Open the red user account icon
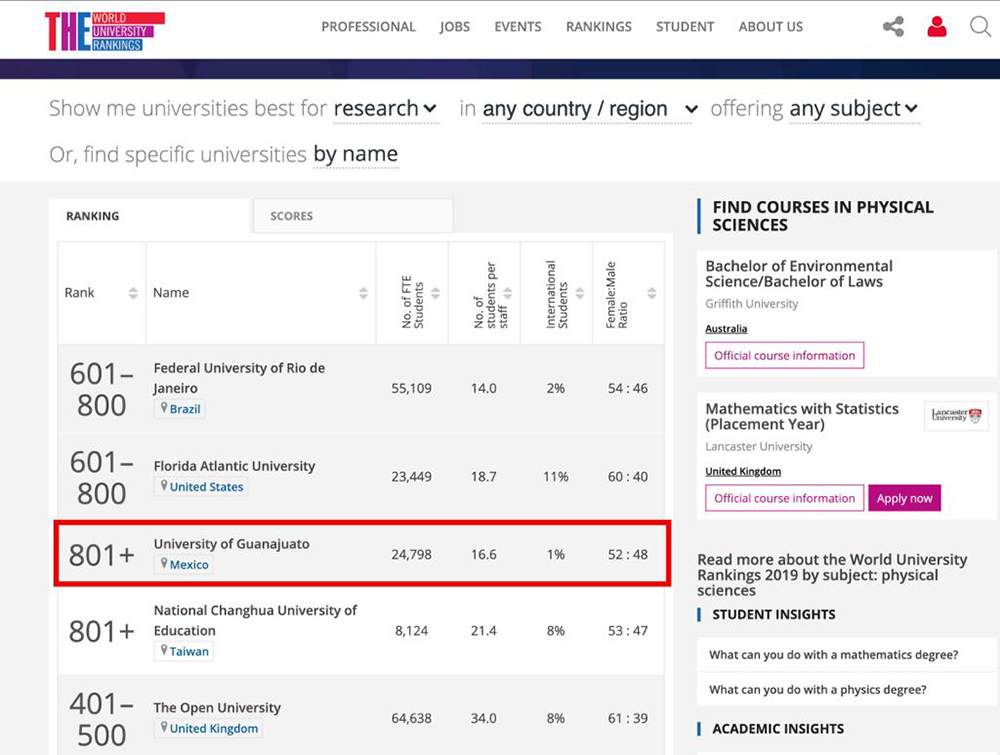Screen dimensions: 1000x755 click(x=936, y=27)
